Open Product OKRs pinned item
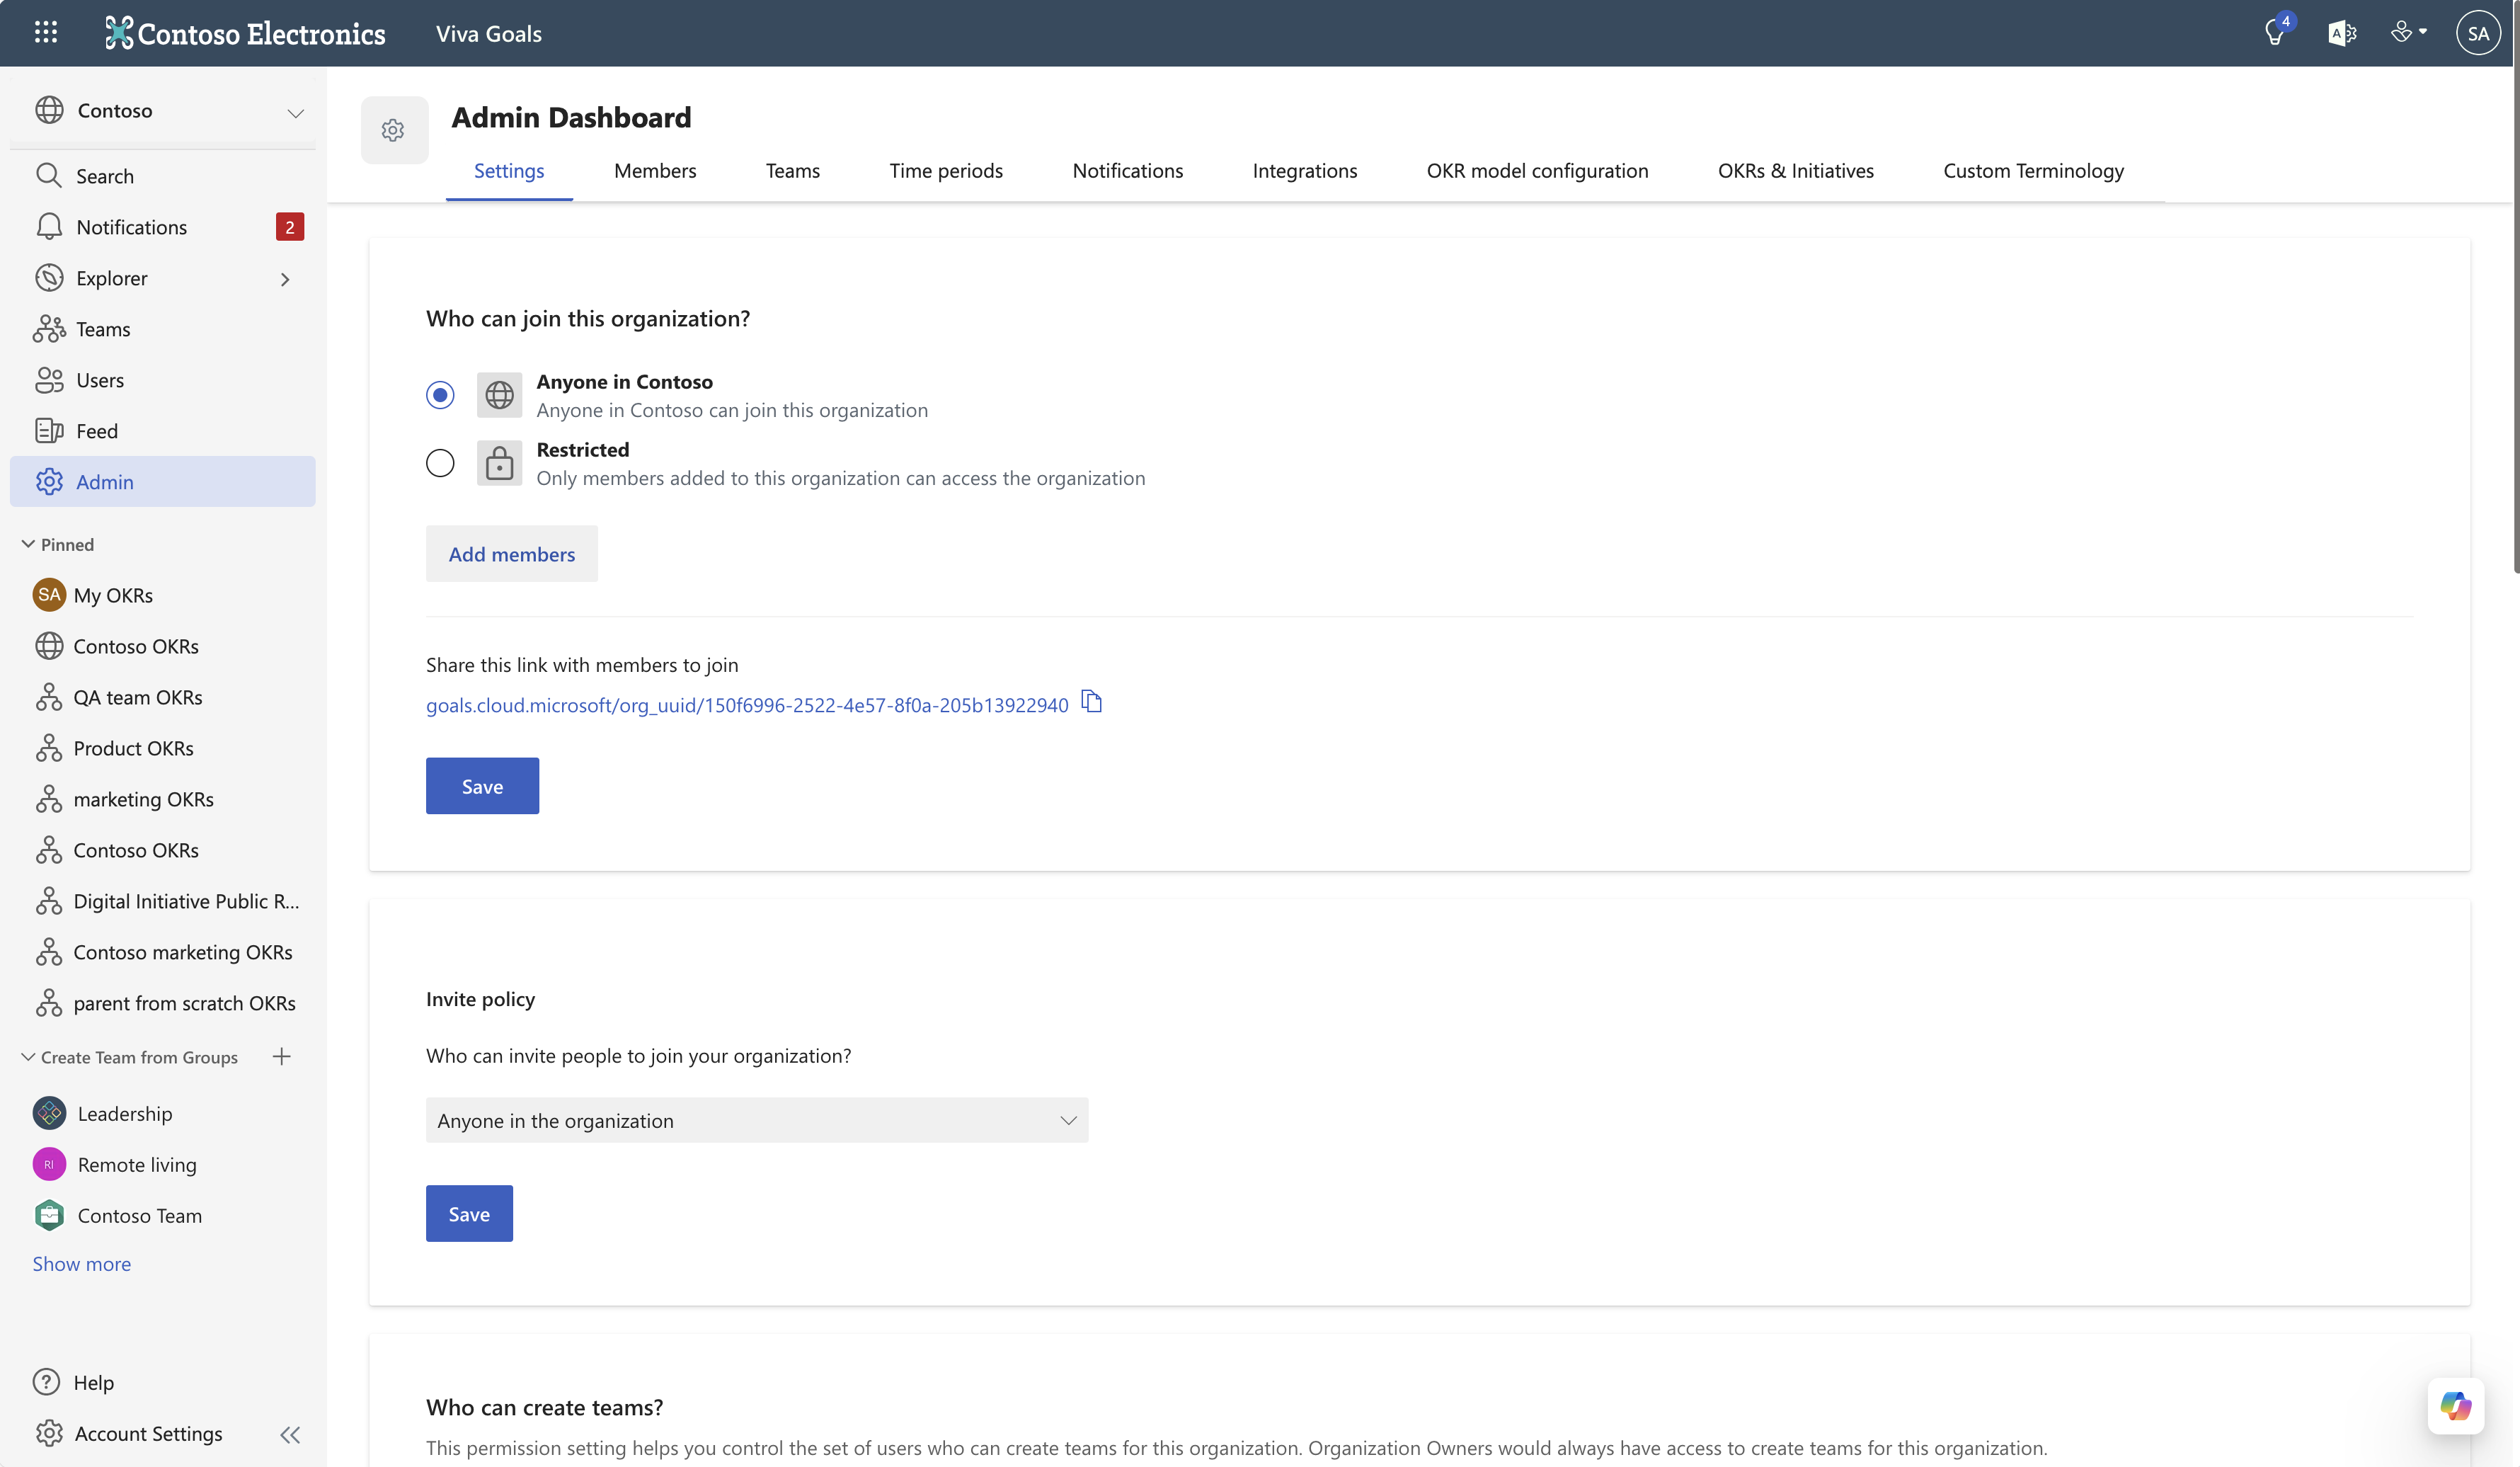The image size is (2520, 1467). tap(162, 748)
